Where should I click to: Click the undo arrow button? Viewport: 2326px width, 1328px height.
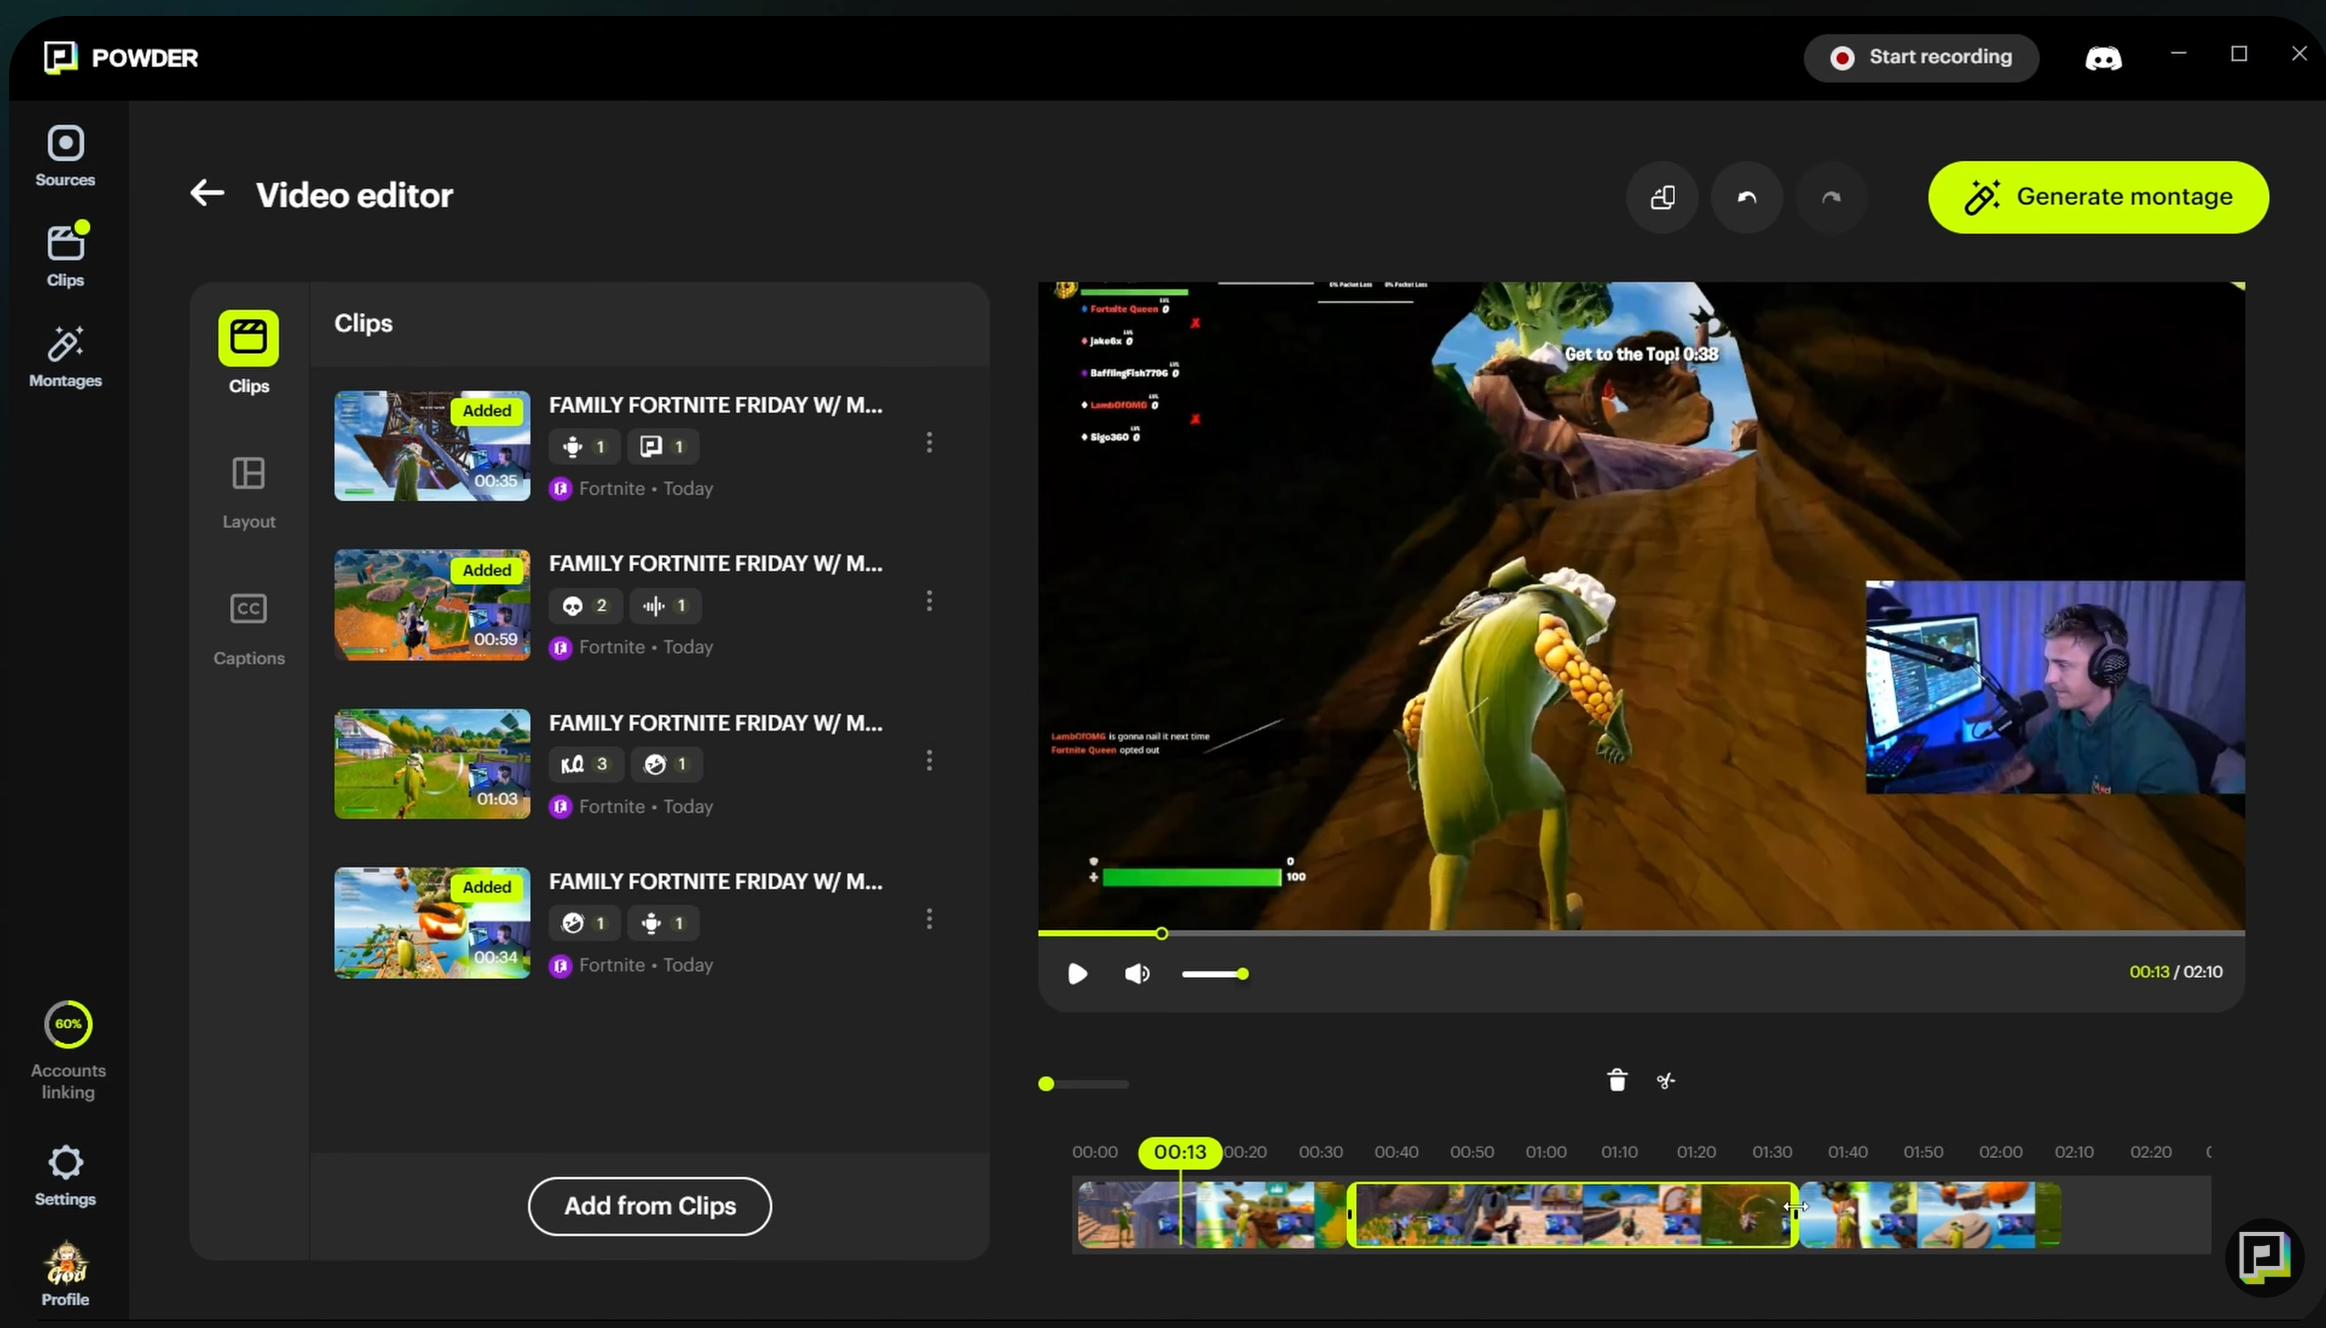pos(1746,198)
